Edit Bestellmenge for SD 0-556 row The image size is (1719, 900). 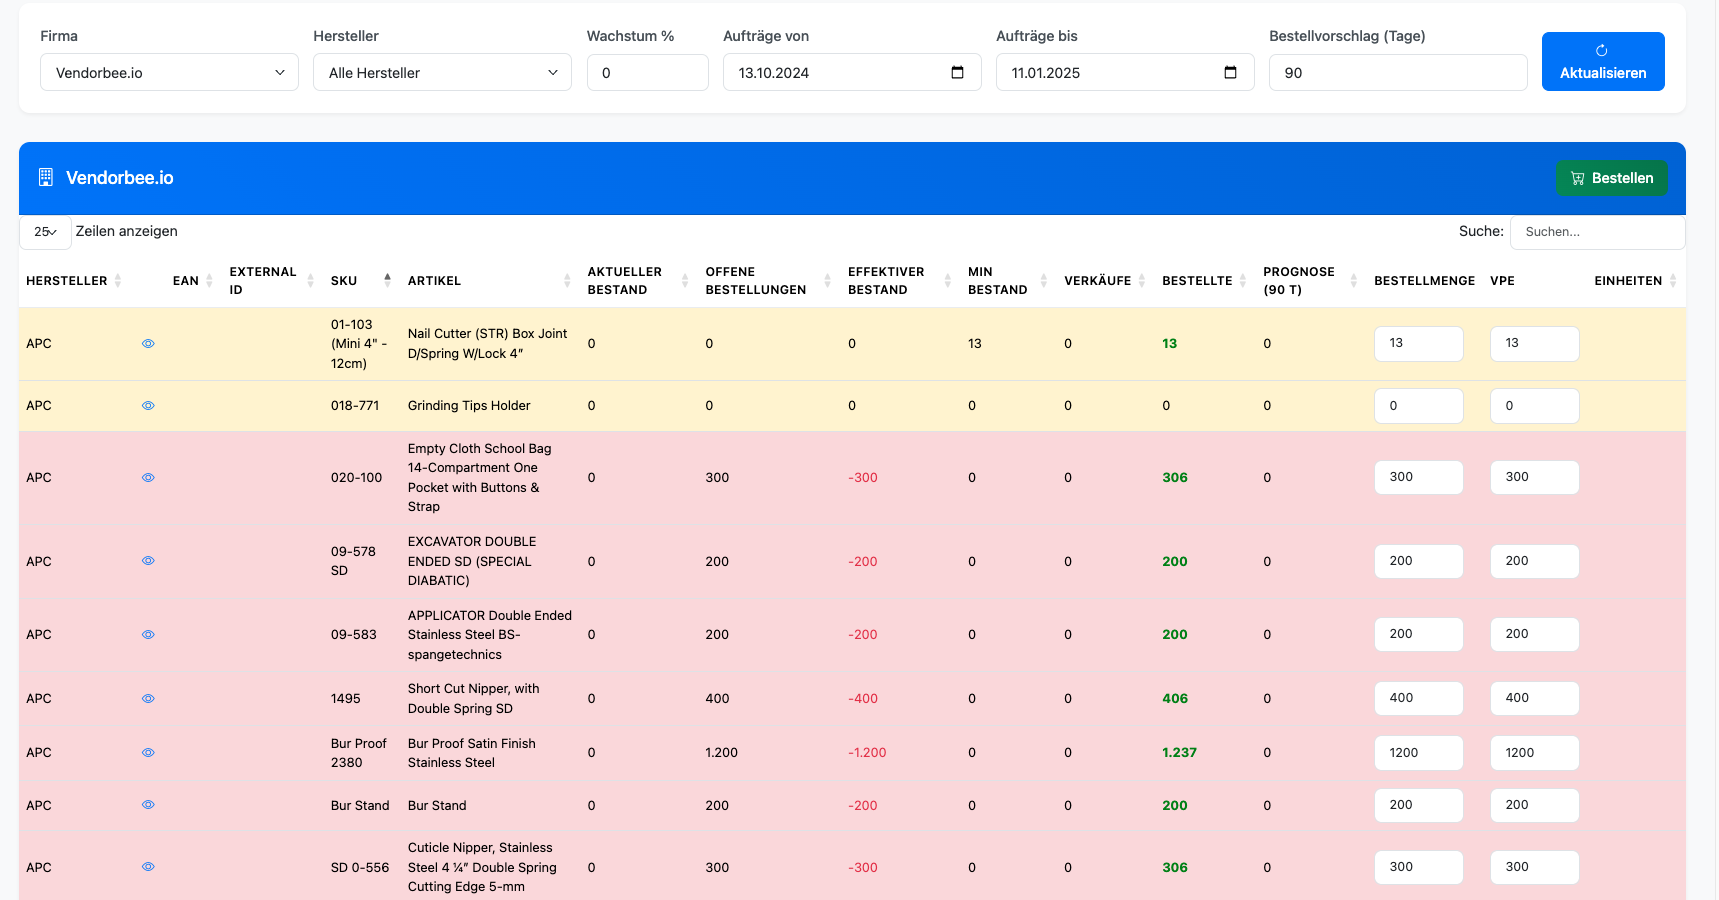(x=1418, y=867)
